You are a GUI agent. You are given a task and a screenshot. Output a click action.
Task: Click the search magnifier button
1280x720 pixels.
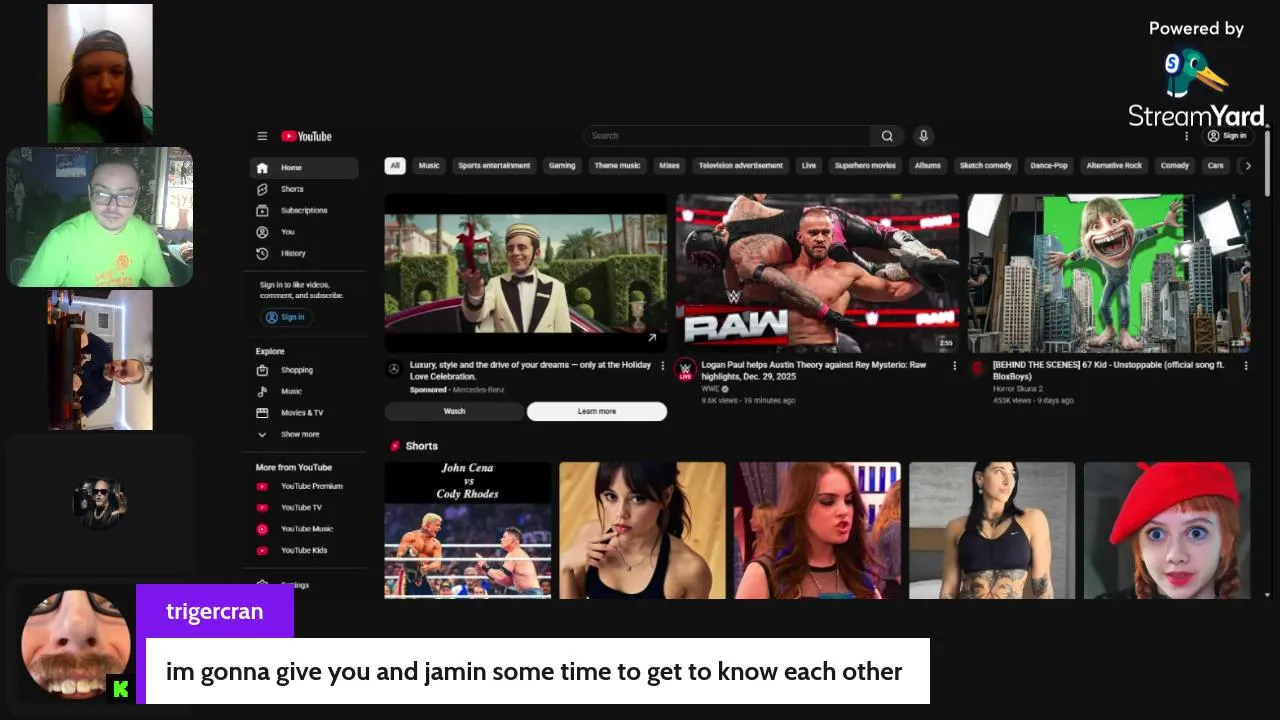pos(887,136)
